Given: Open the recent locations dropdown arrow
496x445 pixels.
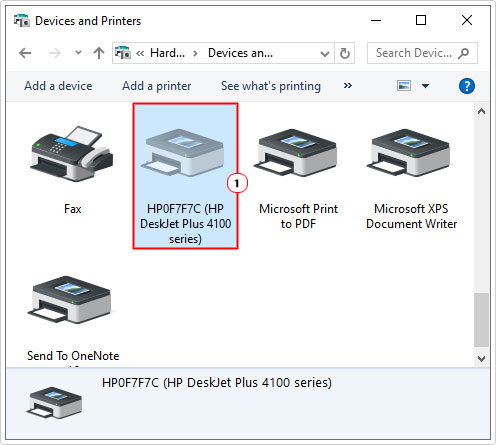Looking at the screenshot, I should pyautogui.click(x=78, y=53).
